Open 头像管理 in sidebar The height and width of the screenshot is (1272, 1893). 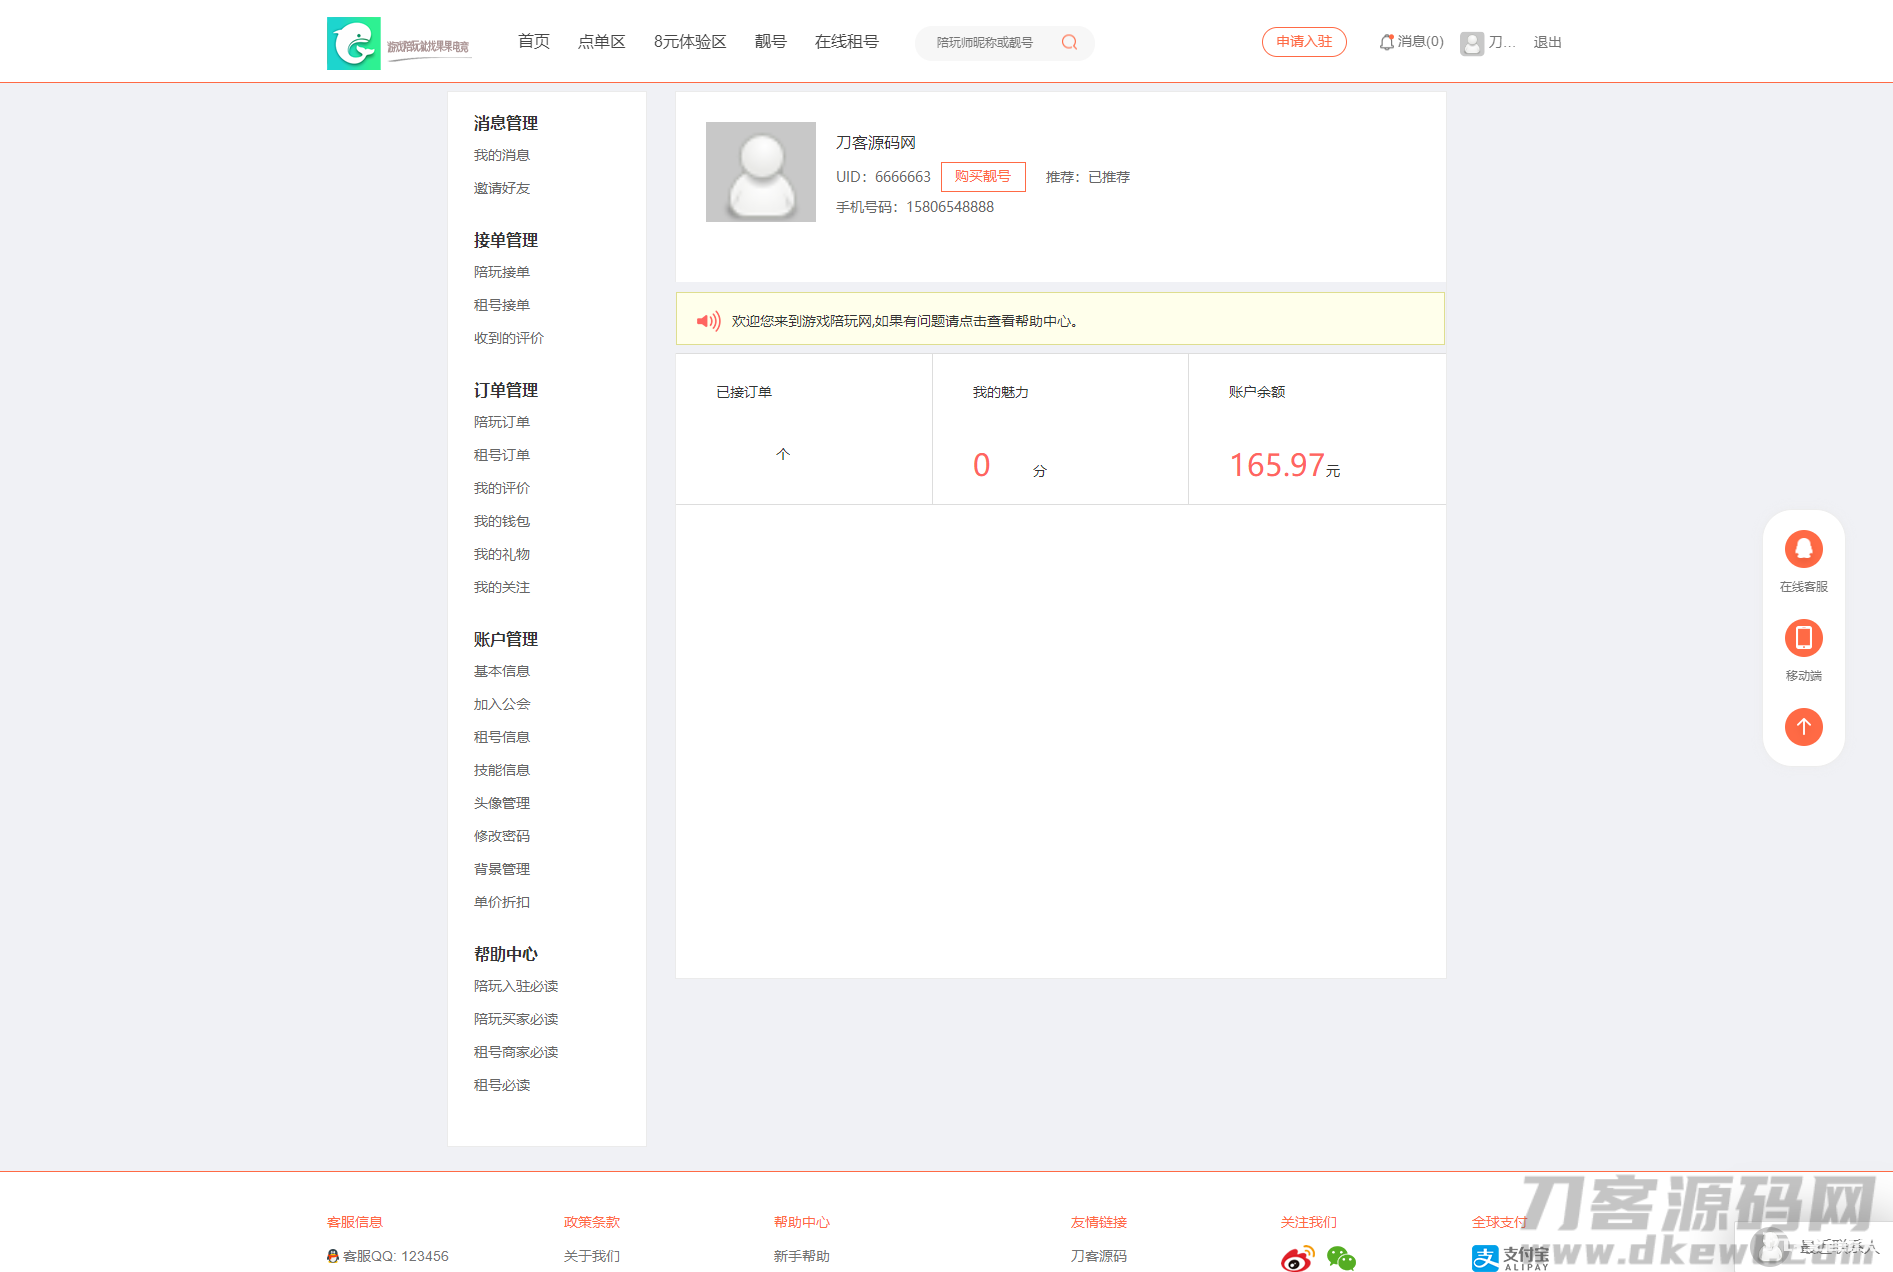pos(502,803)
